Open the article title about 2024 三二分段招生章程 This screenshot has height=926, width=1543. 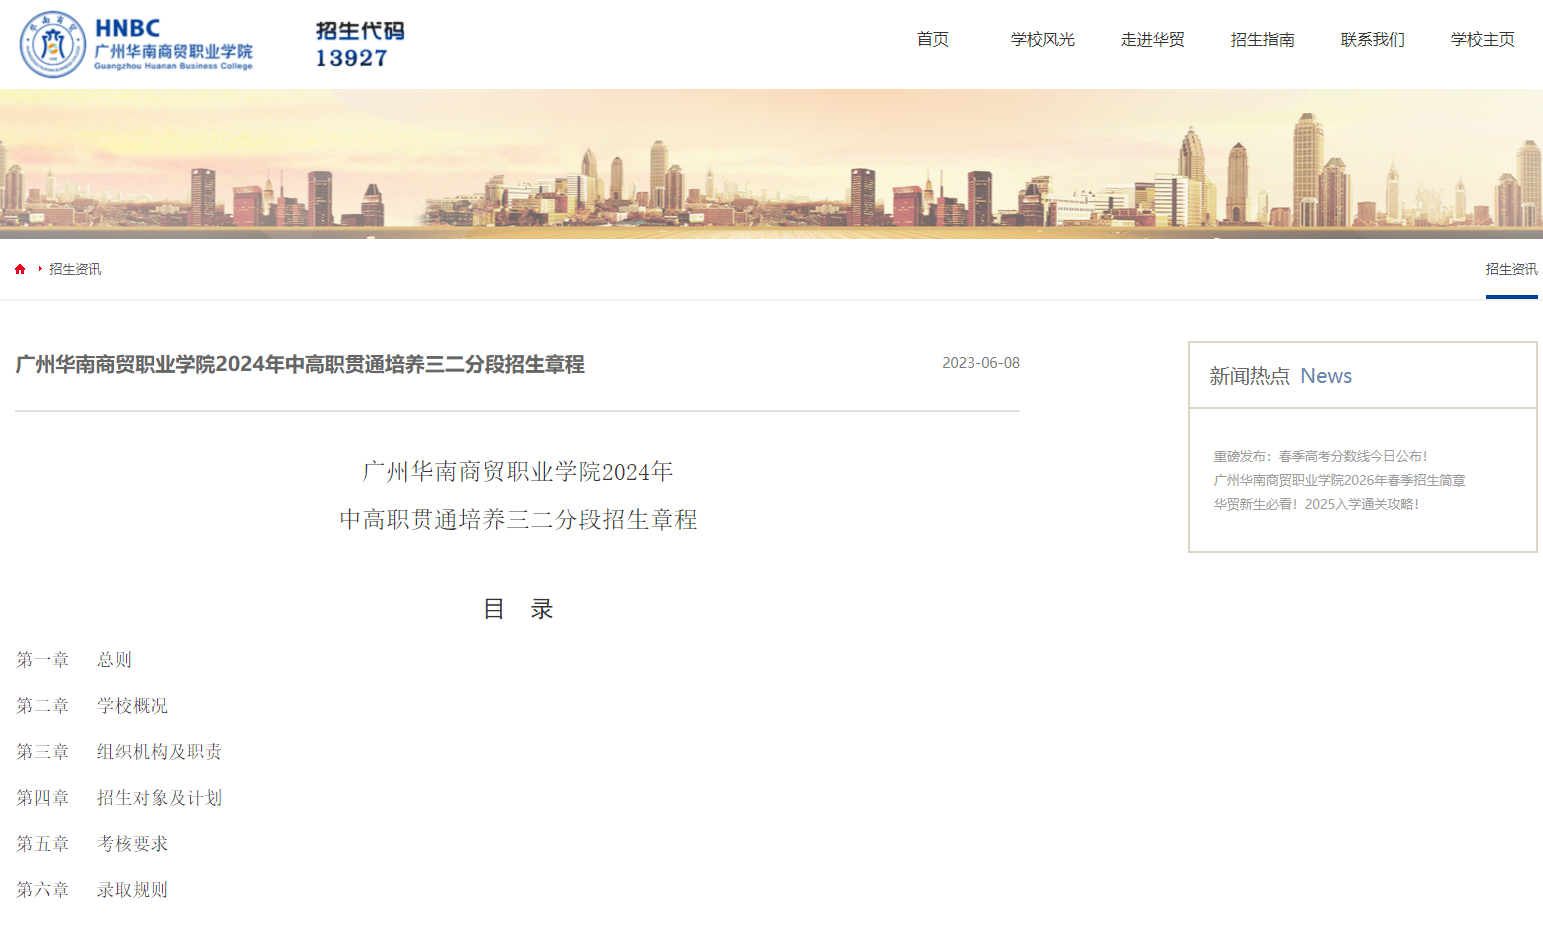300,365
